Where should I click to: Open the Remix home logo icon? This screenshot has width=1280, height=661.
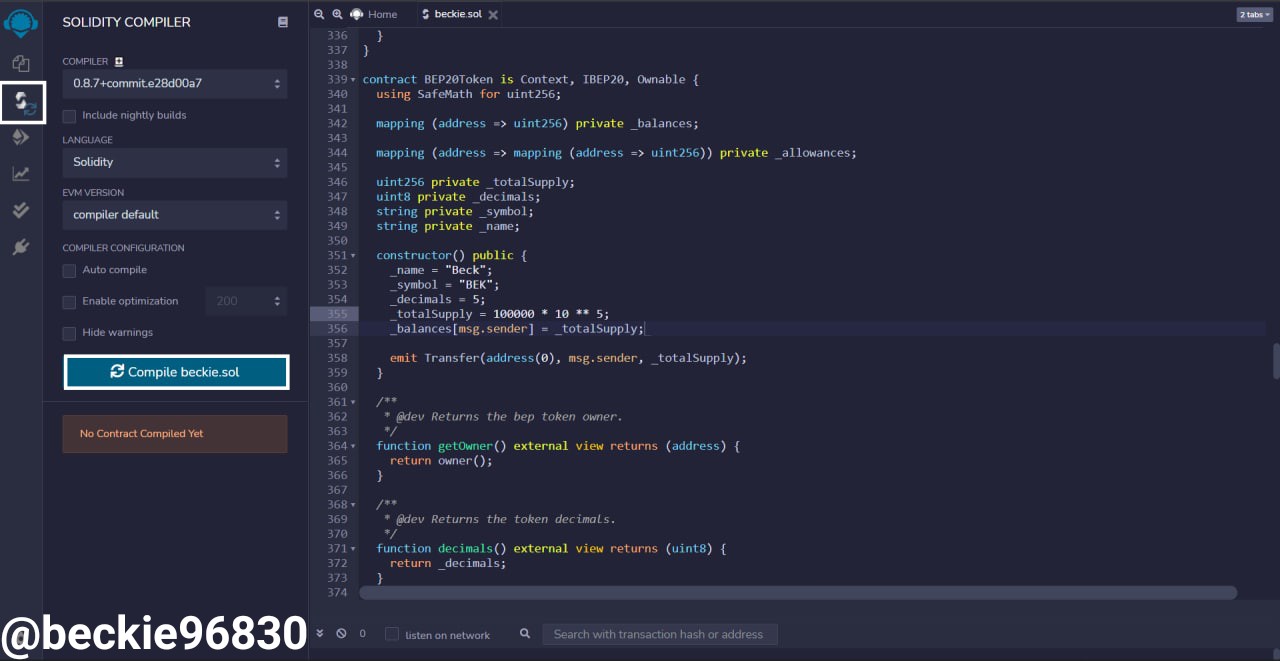[21, 22]
